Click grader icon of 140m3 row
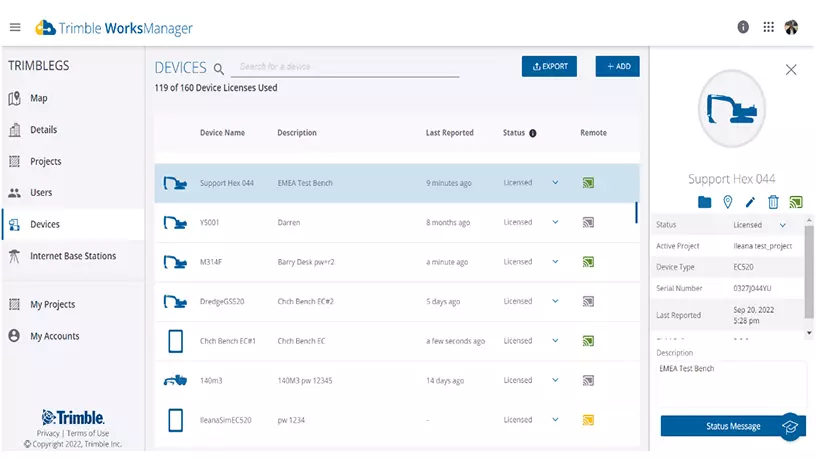816x459 pixels. pyautogui.click(x=175, y=380)
